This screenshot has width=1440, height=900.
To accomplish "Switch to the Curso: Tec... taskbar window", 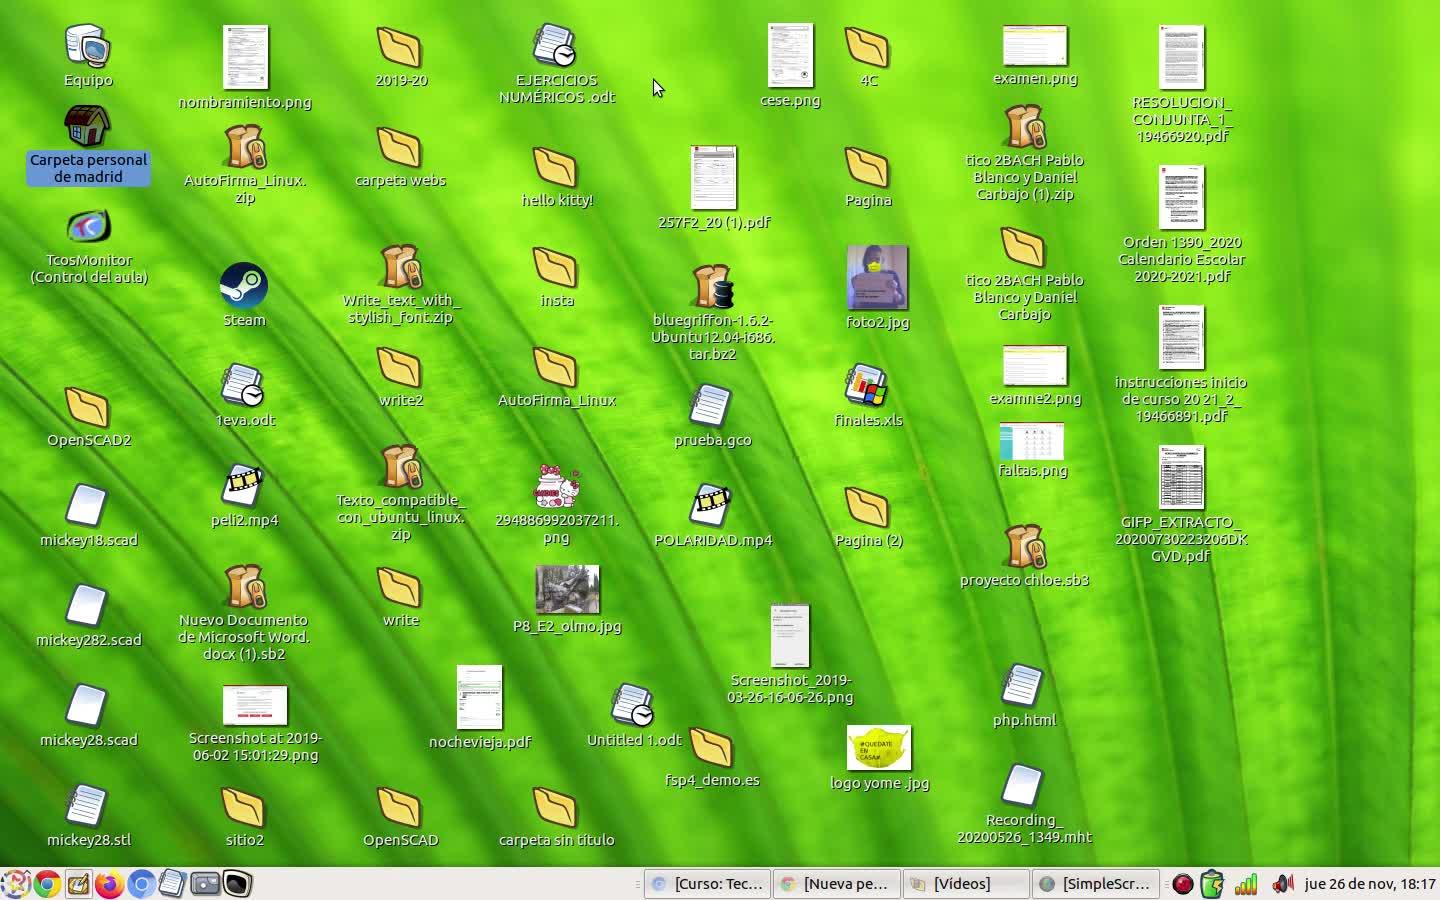I will click(x=708, y=884).
